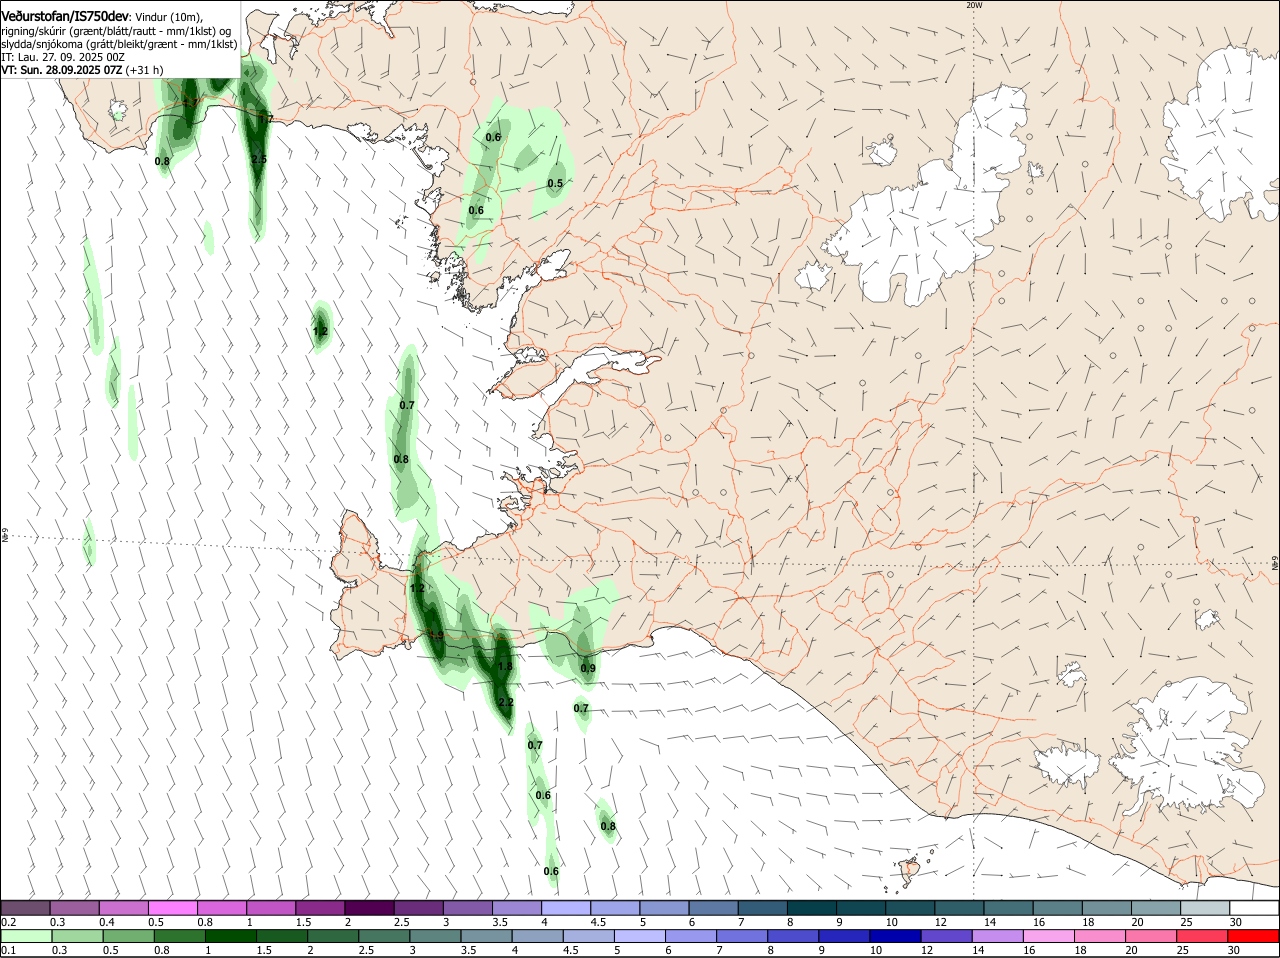The height and width of the screenshot is (958, 1280).
Task: Click the 0.5 precipitation value on the map
Action: (x=555, y=183)
